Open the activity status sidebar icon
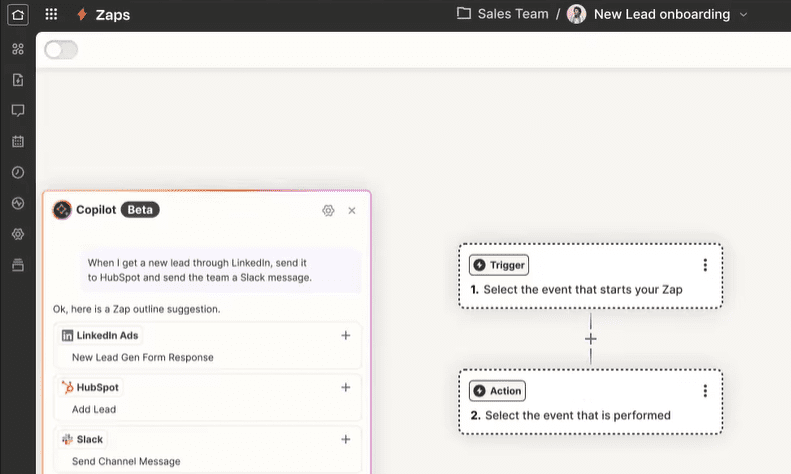This screenshot has height=474, width=791. click(18, 203)
